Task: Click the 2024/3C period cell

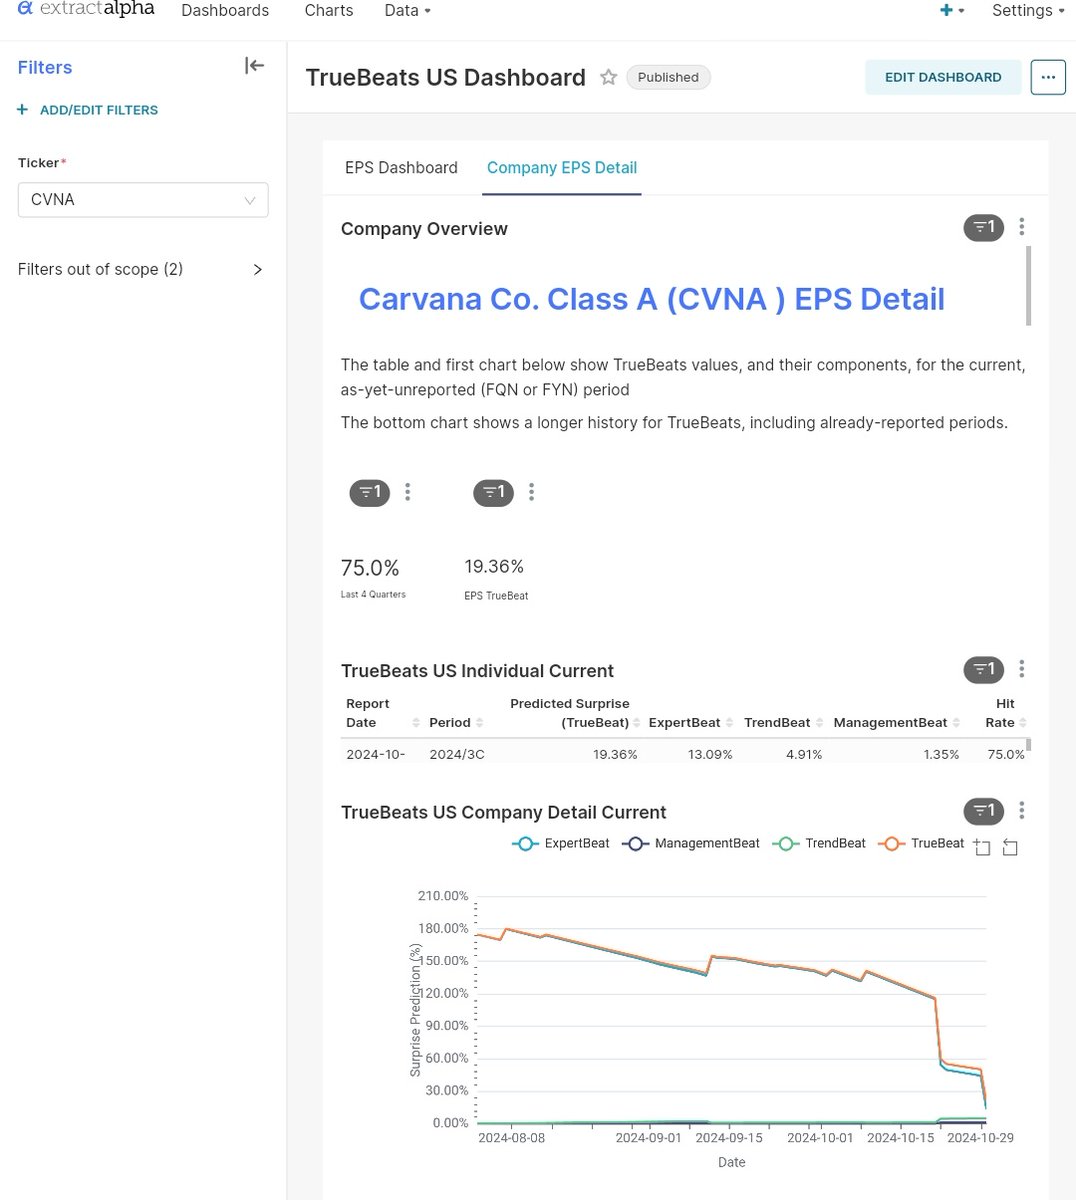Action: tap(457, 754)
